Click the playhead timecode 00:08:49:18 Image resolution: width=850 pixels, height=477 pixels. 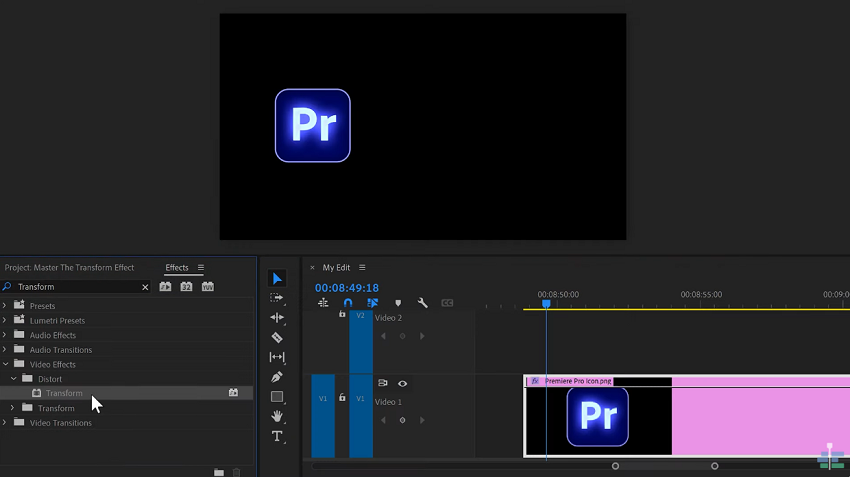coord(347,288)
